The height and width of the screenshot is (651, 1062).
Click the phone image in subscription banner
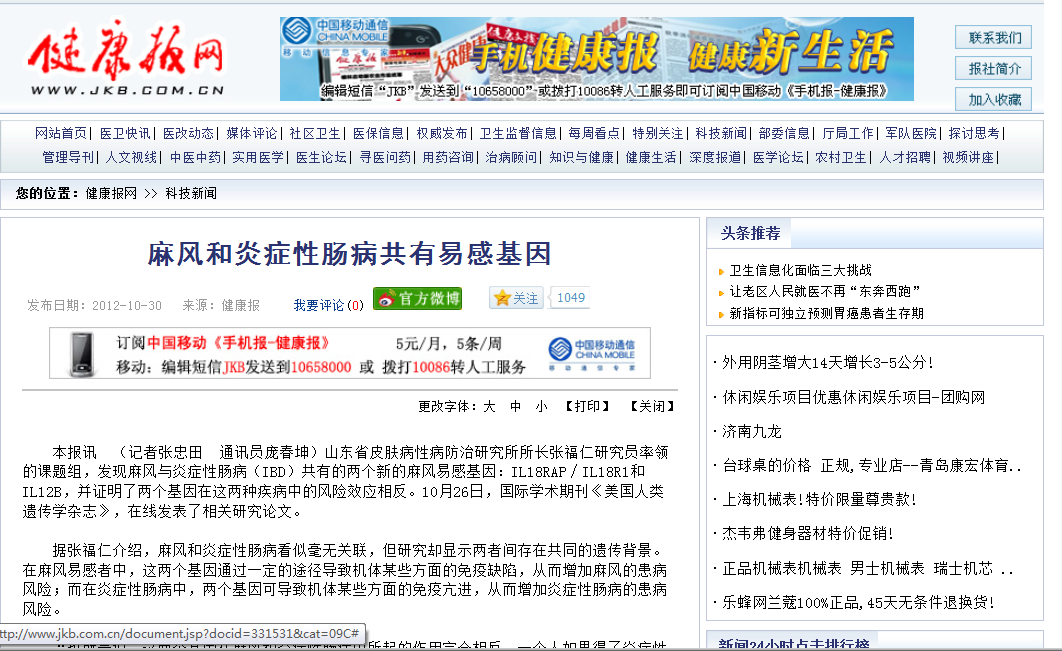point(82,353)
